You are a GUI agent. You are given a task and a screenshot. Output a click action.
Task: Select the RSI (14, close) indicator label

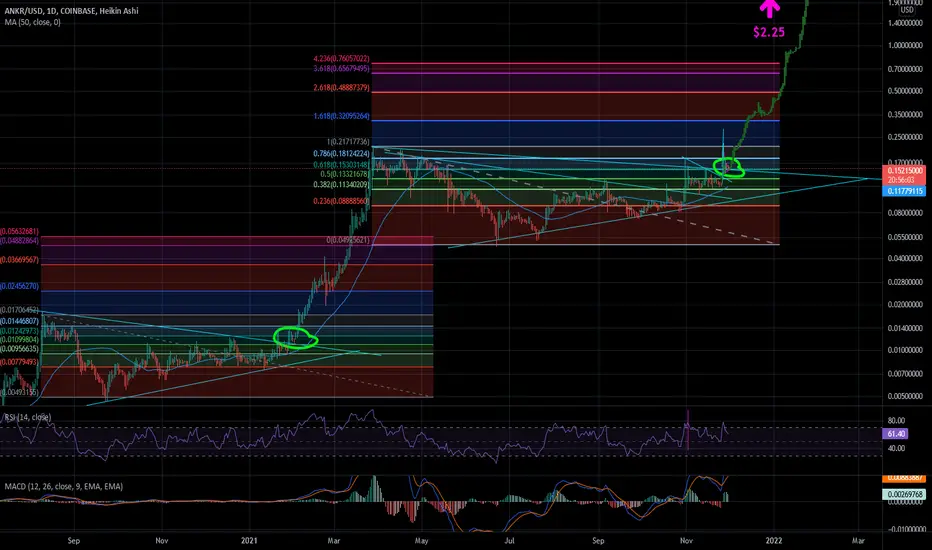pos(28,417)
